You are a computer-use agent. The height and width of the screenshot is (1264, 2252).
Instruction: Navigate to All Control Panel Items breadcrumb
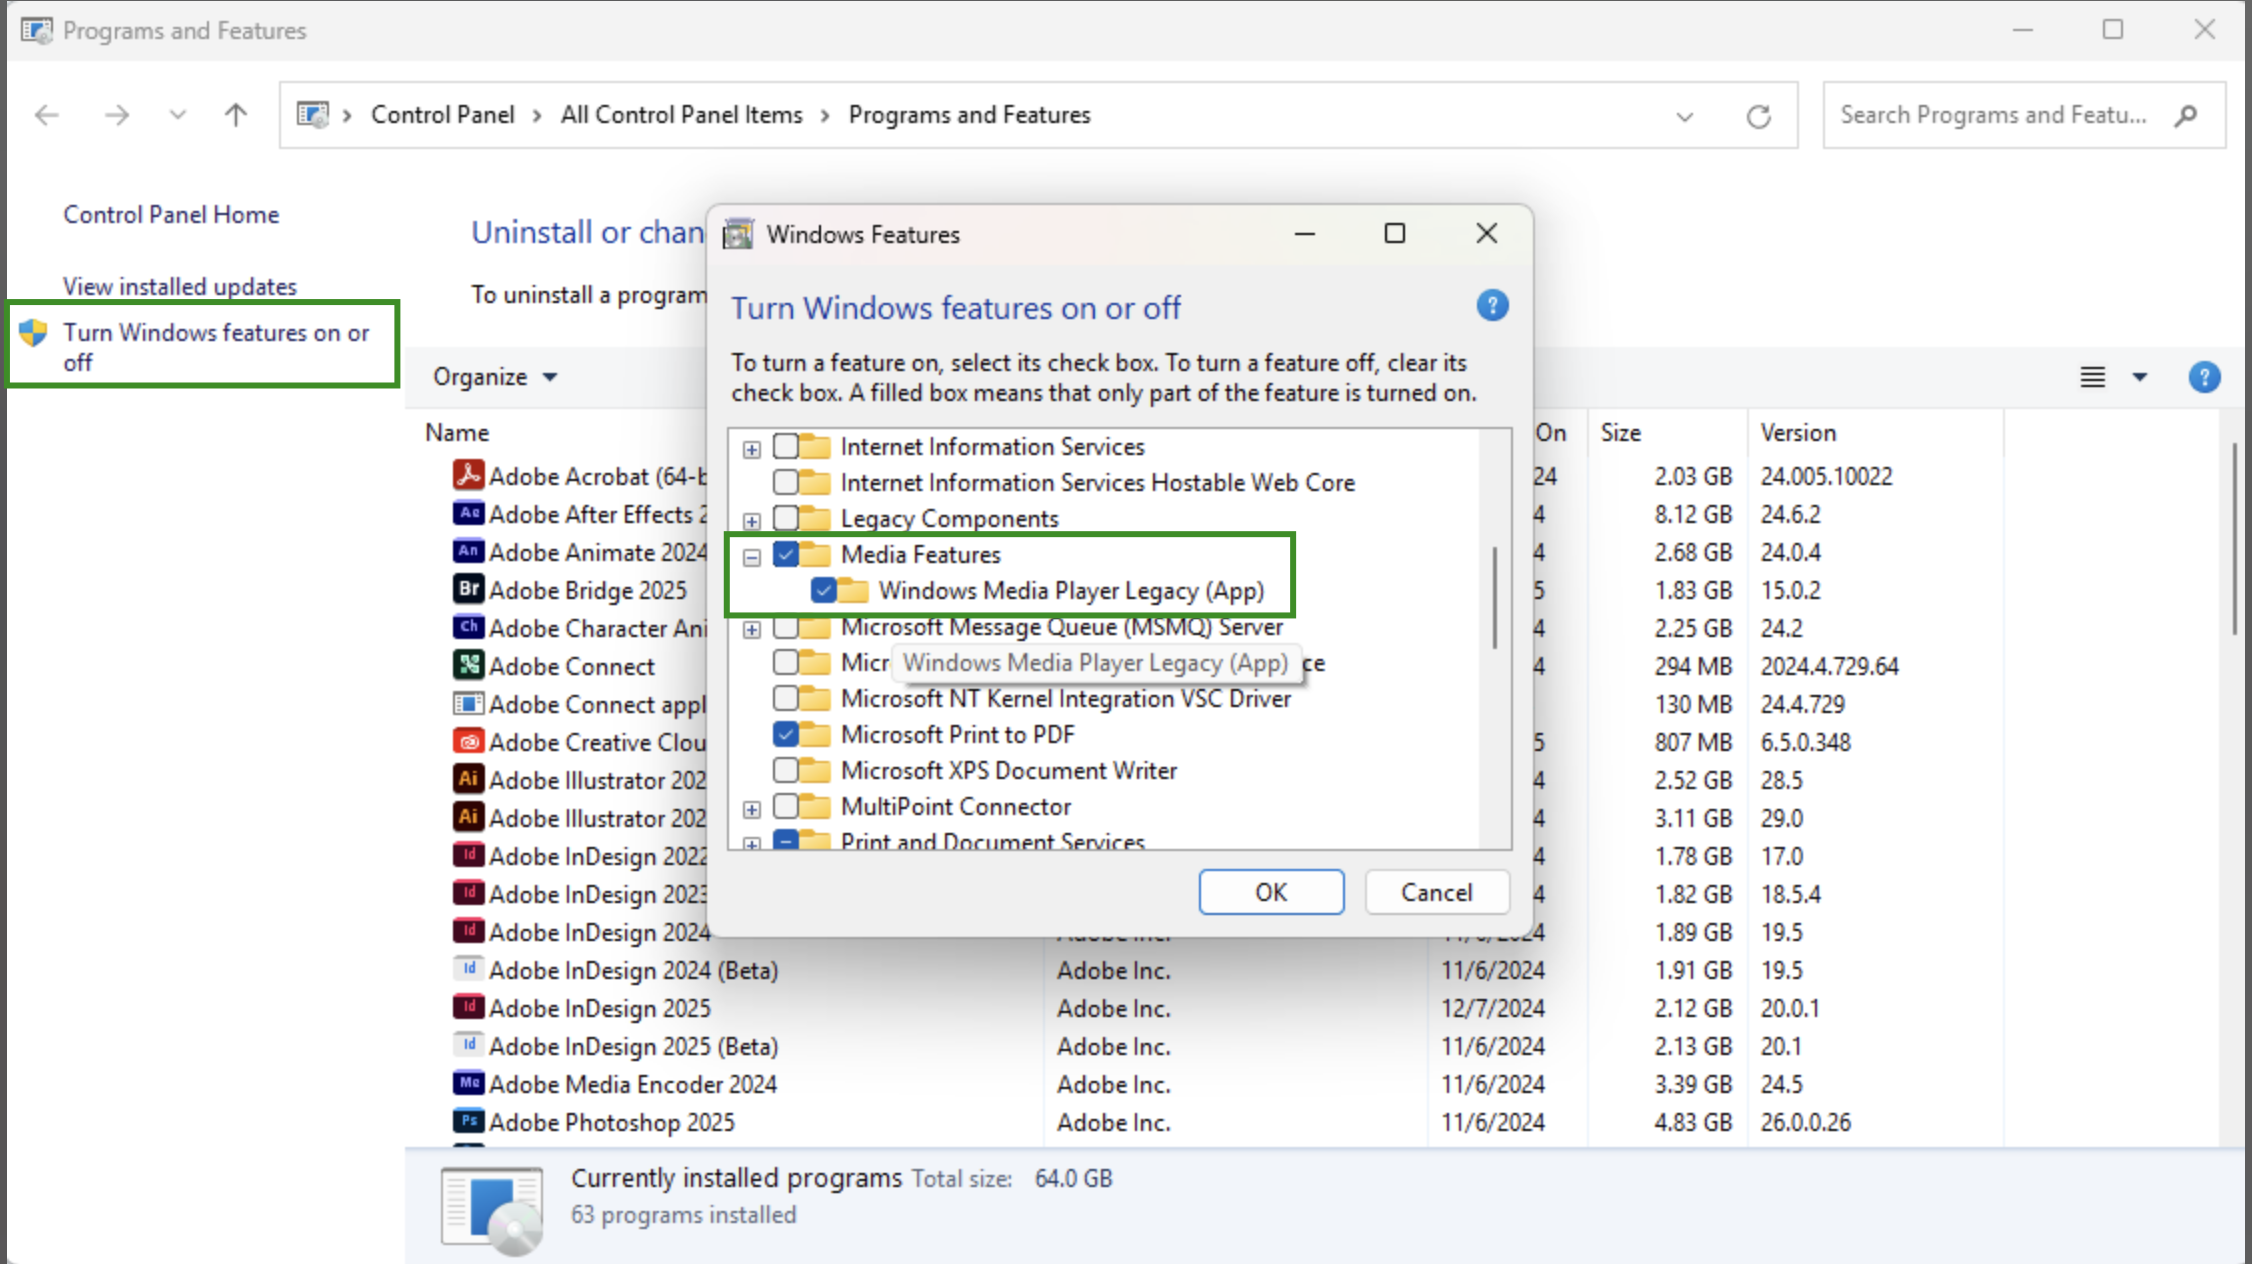[x=681, y=114]
